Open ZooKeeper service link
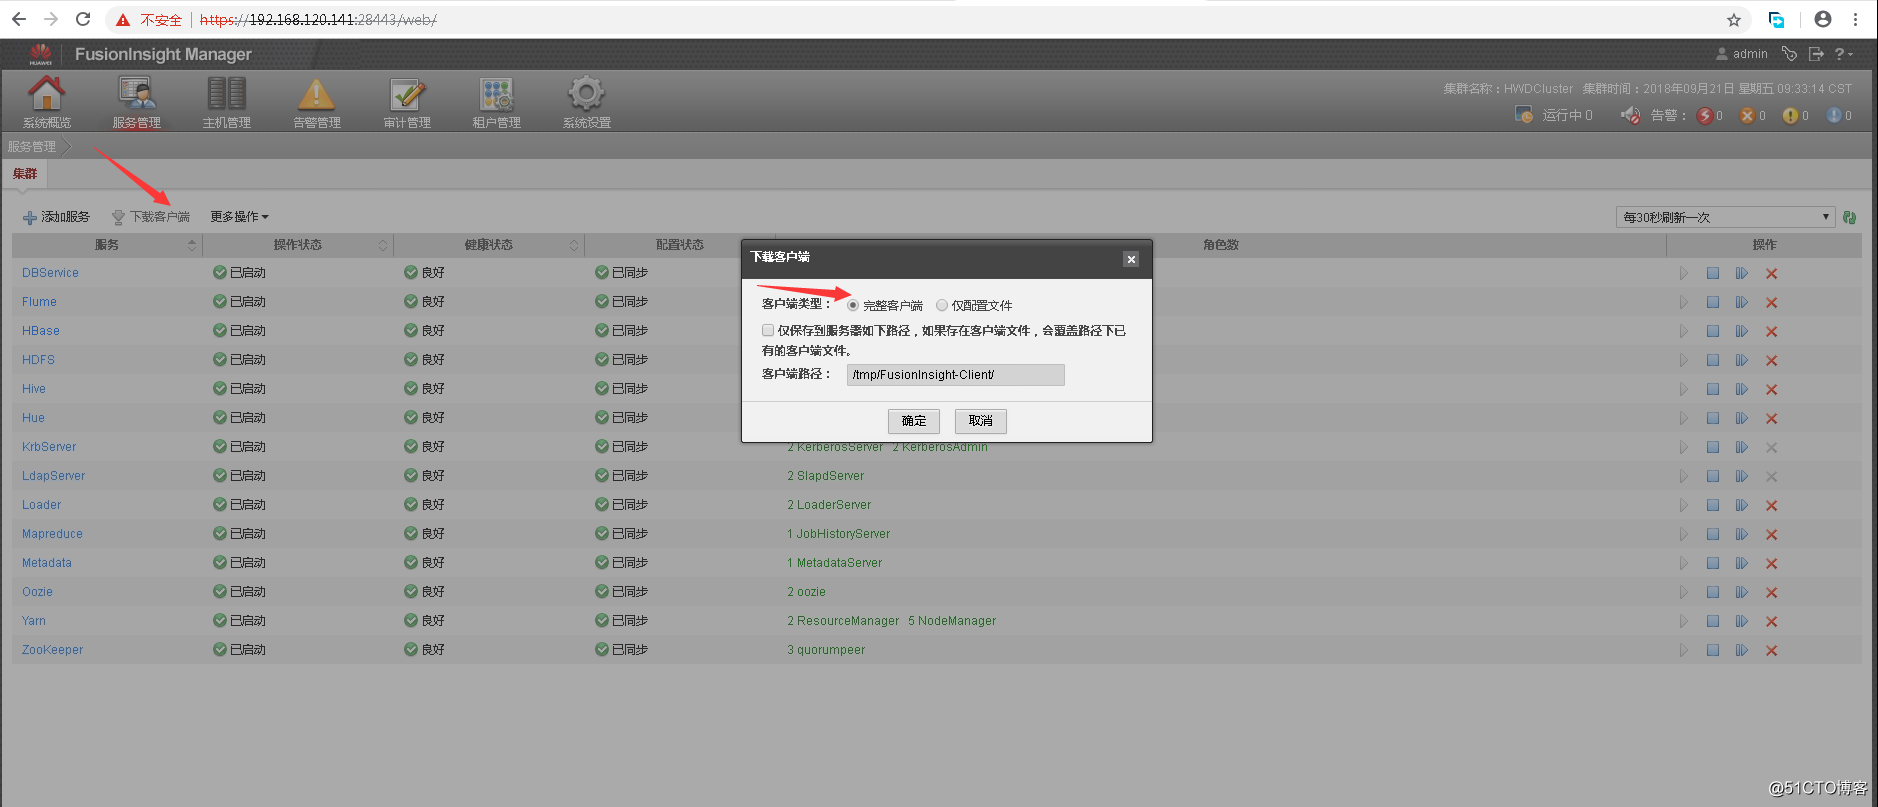The height and width of the screenshot is (807, 1878). [x=53, y=650]
